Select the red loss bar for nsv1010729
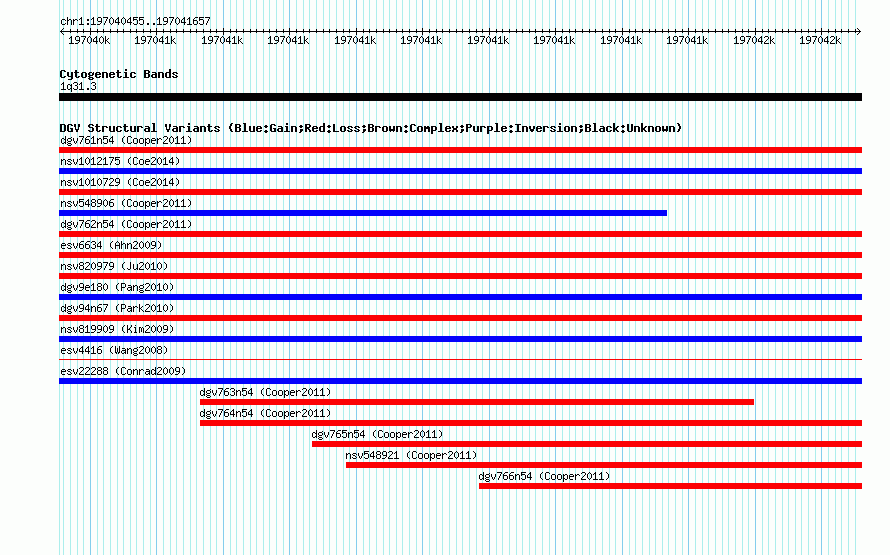The height and width of the screenshot is (555, 890). pyautogui.click(x=460, y=192)
